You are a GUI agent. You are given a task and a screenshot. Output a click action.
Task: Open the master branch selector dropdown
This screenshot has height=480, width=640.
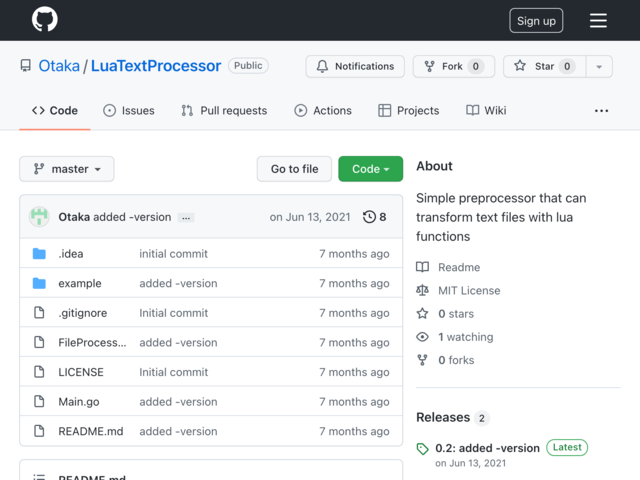[67, 169]
